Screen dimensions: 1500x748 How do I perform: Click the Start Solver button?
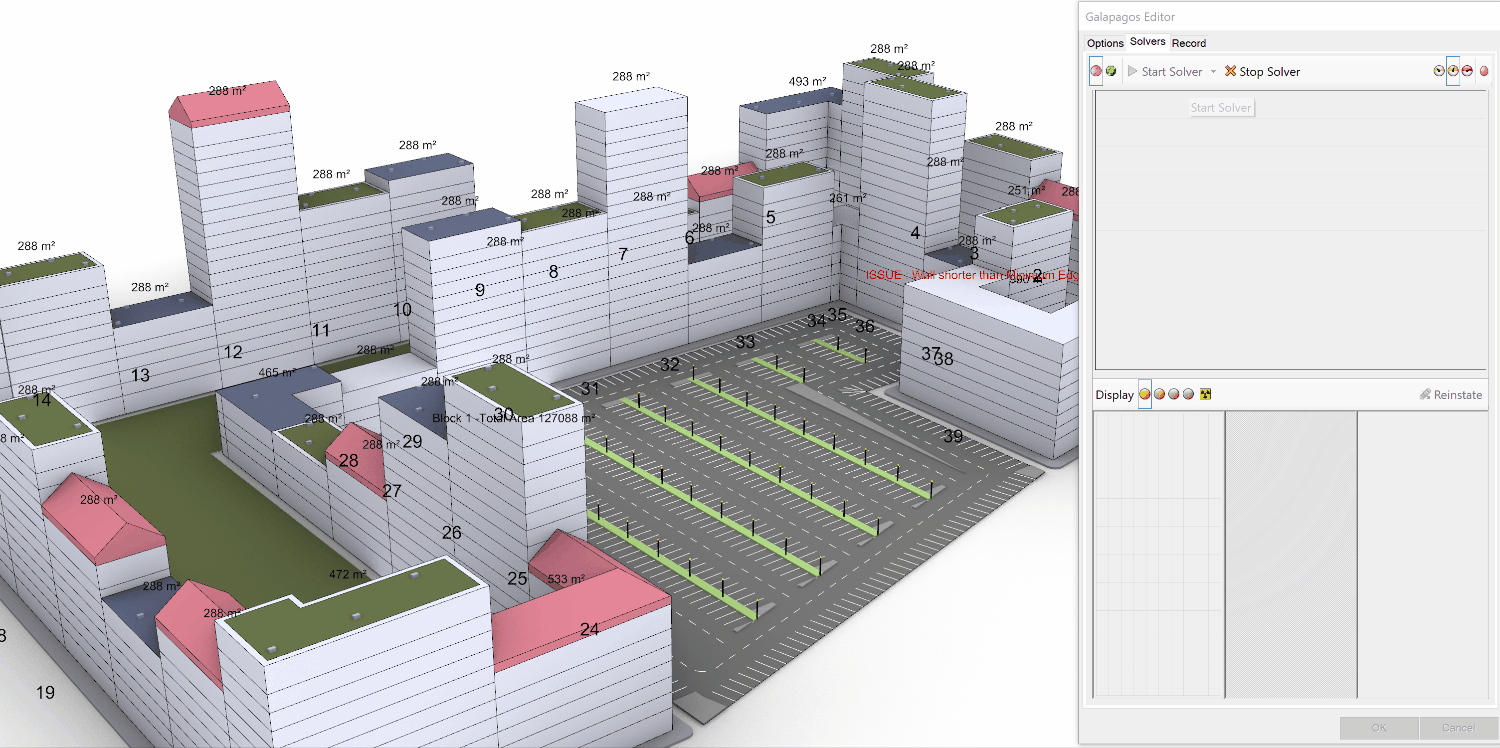(x=1166, y=72)
